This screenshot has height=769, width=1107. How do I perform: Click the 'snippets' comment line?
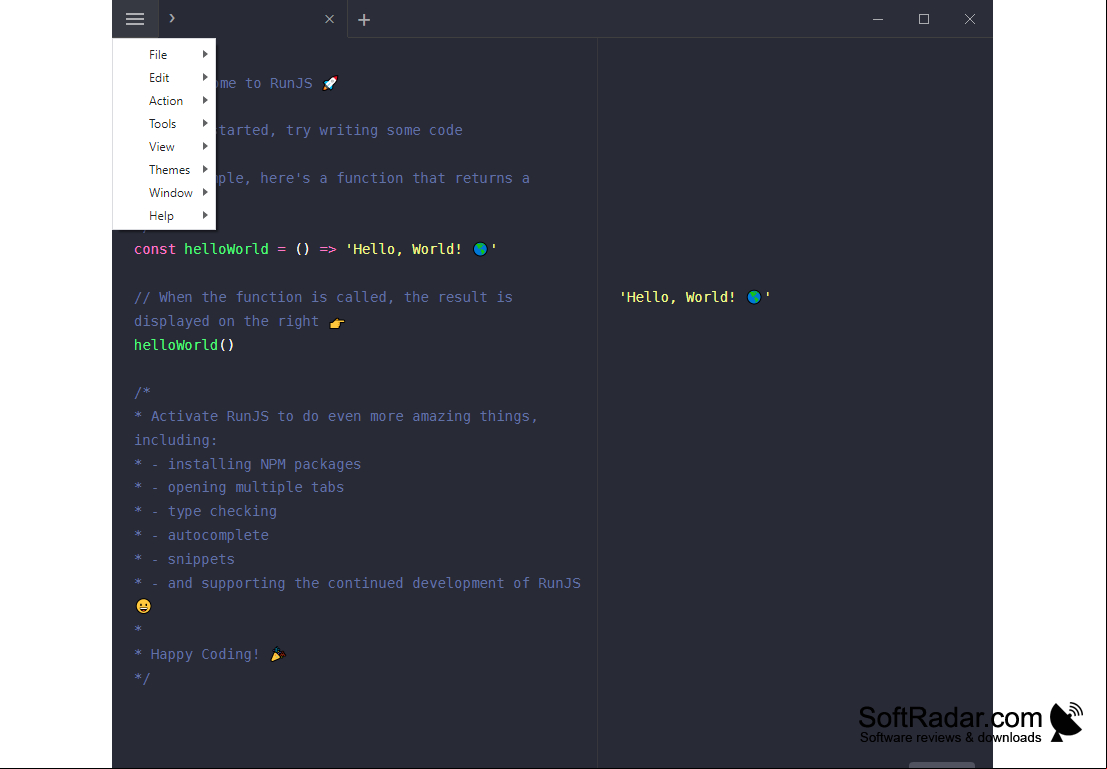point(184,559)
